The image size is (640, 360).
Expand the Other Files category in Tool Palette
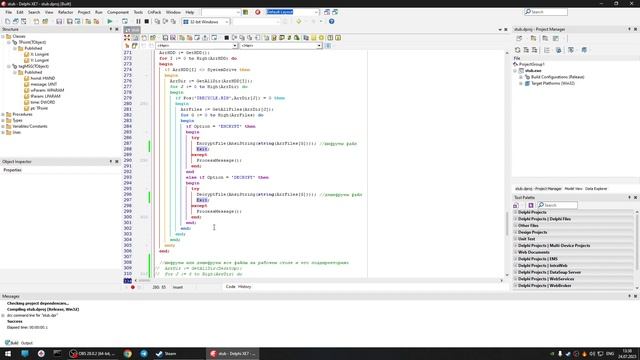[x=516, y=226]
